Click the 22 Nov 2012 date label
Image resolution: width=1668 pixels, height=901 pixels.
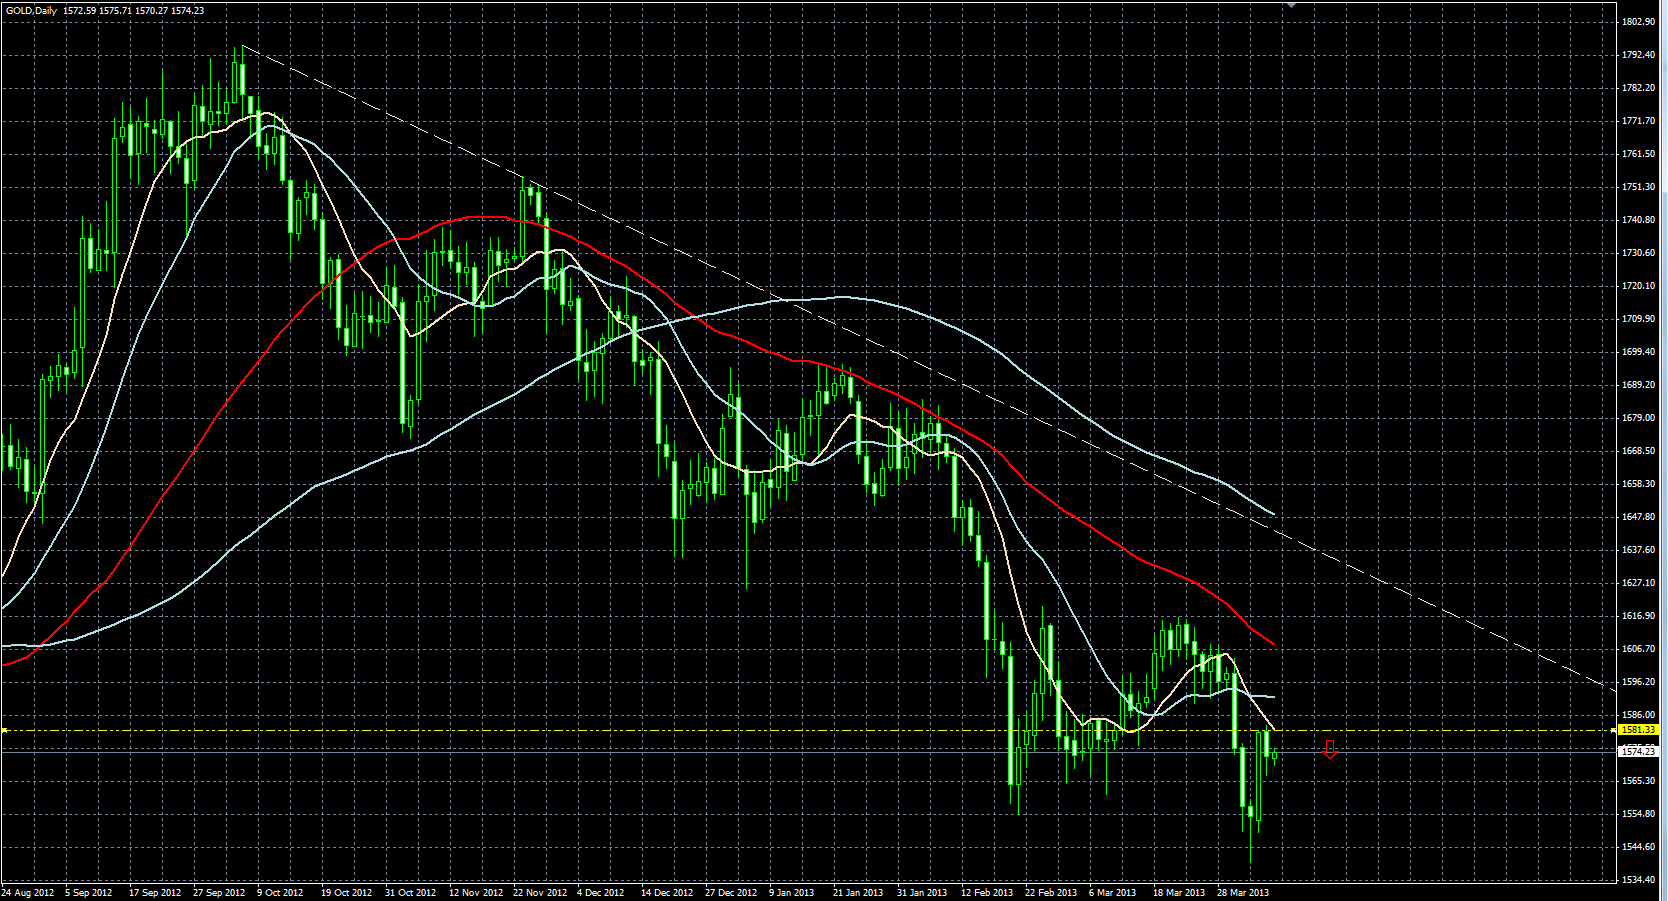click(540, 892)
